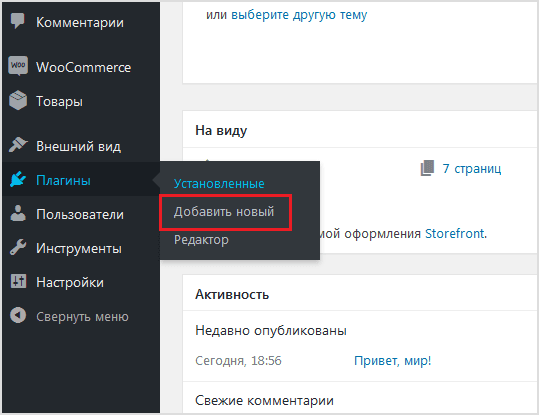The height and width of the screenshot is (415, 539).
Task: Click the Товары box icon
Action: pyautogui.click(x=18, y=100)
